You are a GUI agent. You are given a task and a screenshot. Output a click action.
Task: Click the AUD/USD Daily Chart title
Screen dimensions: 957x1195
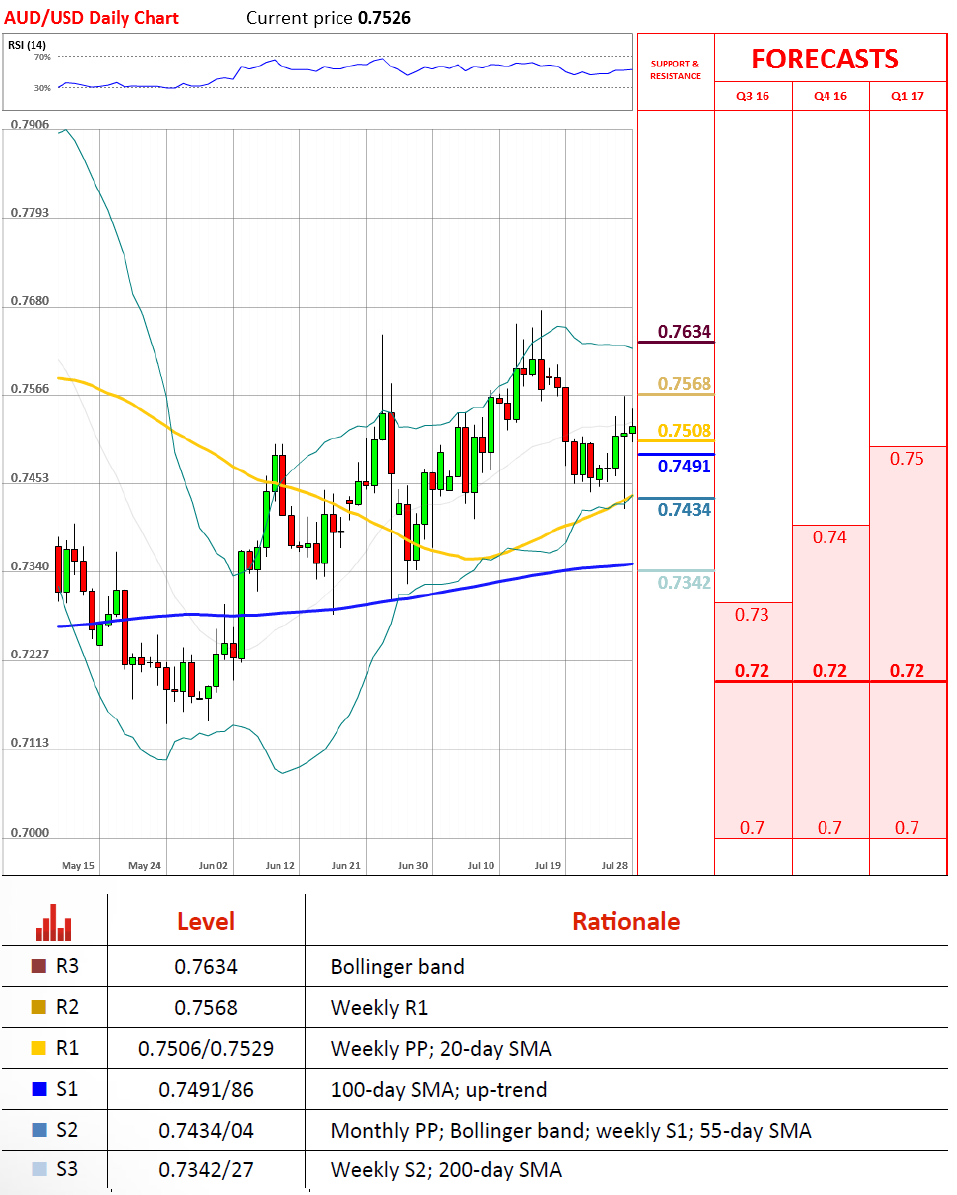click(x=92, y=17)
